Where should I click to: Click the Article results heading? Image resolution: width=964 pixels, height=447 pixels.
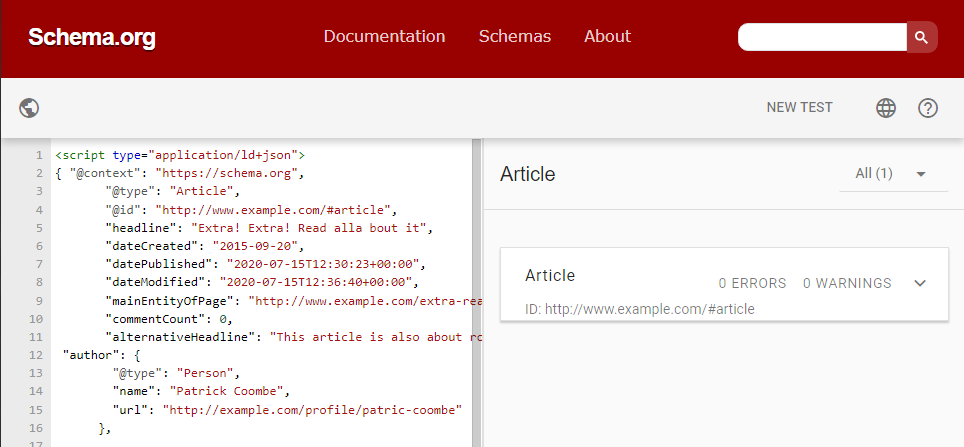point(527,174)
